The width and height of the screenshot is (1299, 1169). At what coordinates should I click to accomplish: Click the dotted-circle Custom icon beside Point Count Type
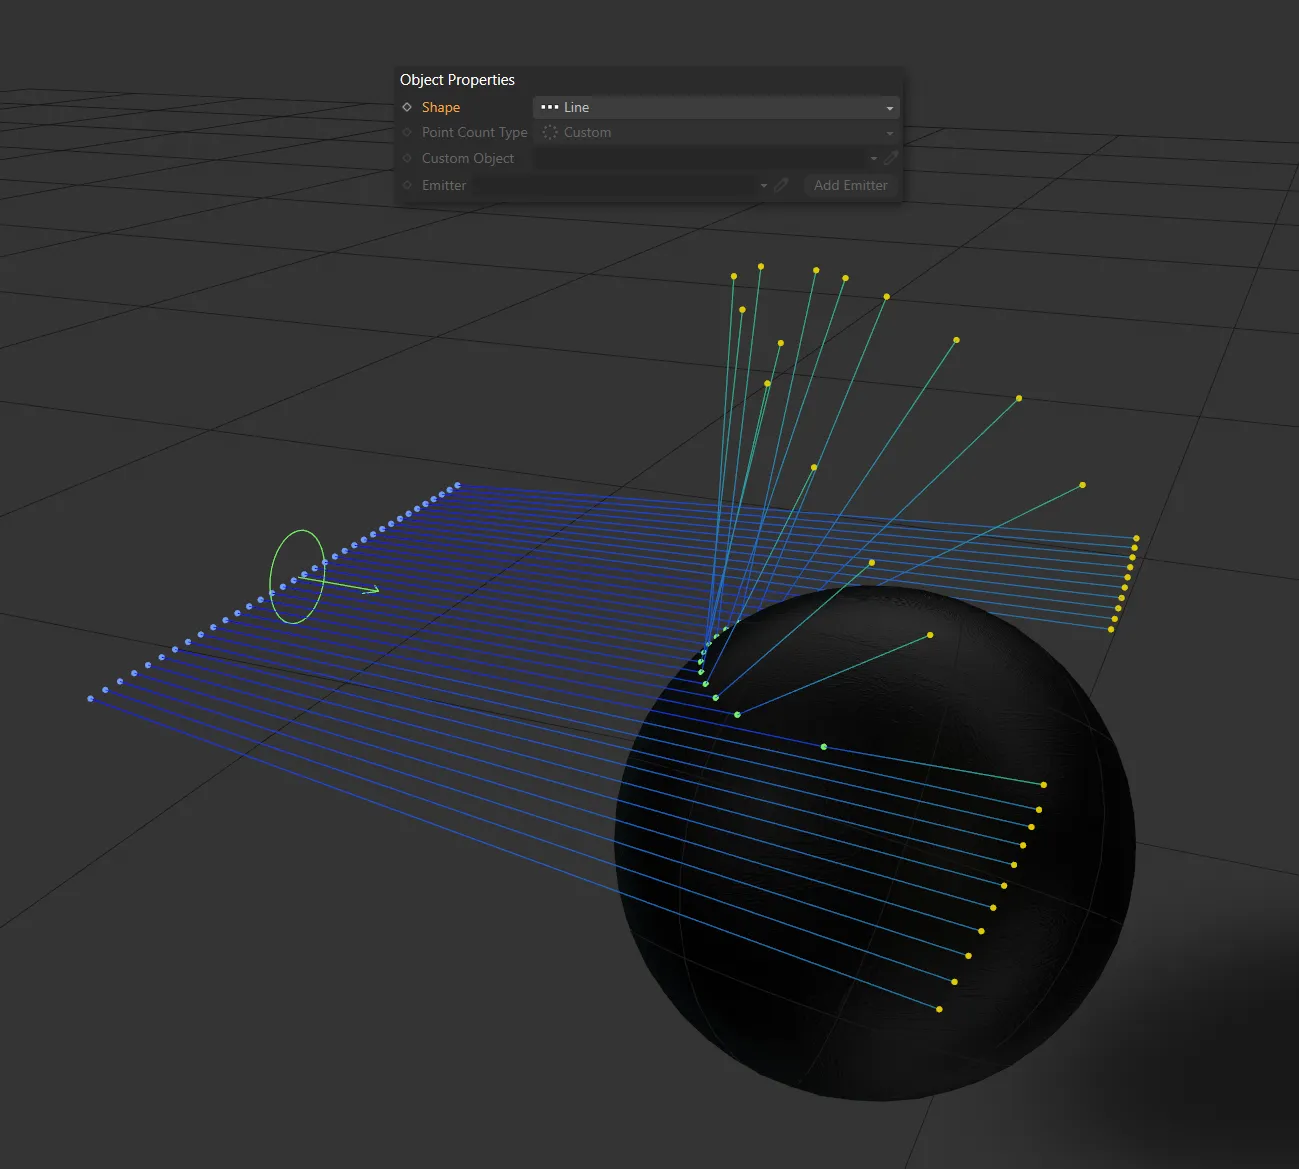click(x=549, y=132)
